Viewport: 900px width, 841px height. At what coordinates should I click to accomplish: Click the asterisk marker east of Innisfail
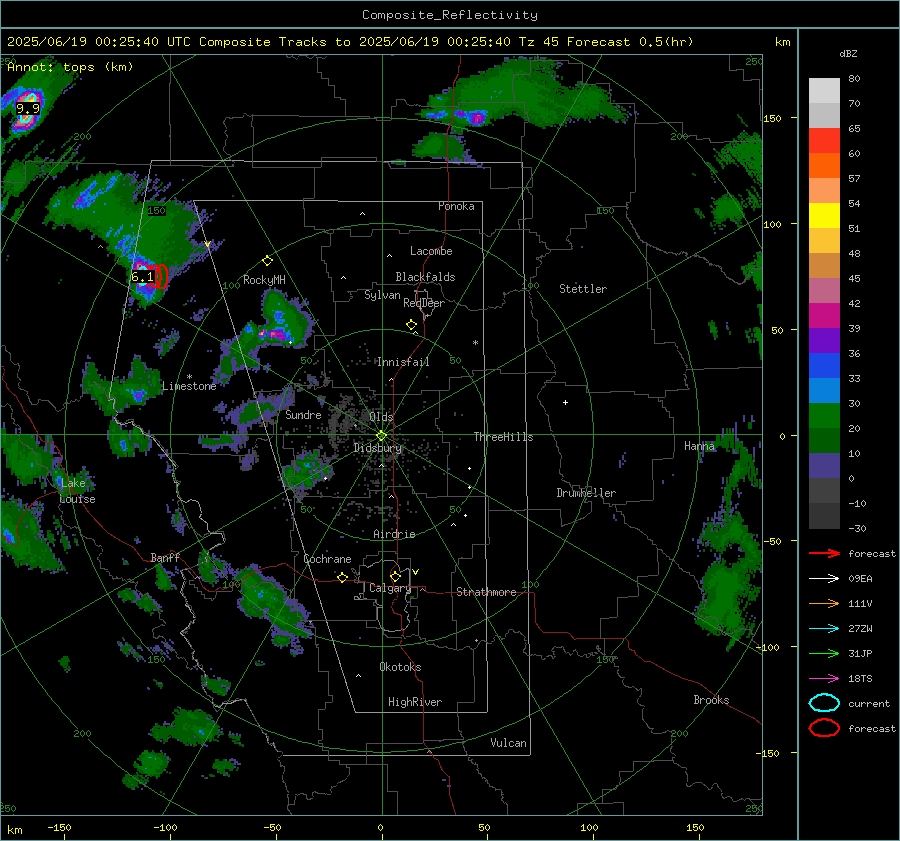point(475,343)
